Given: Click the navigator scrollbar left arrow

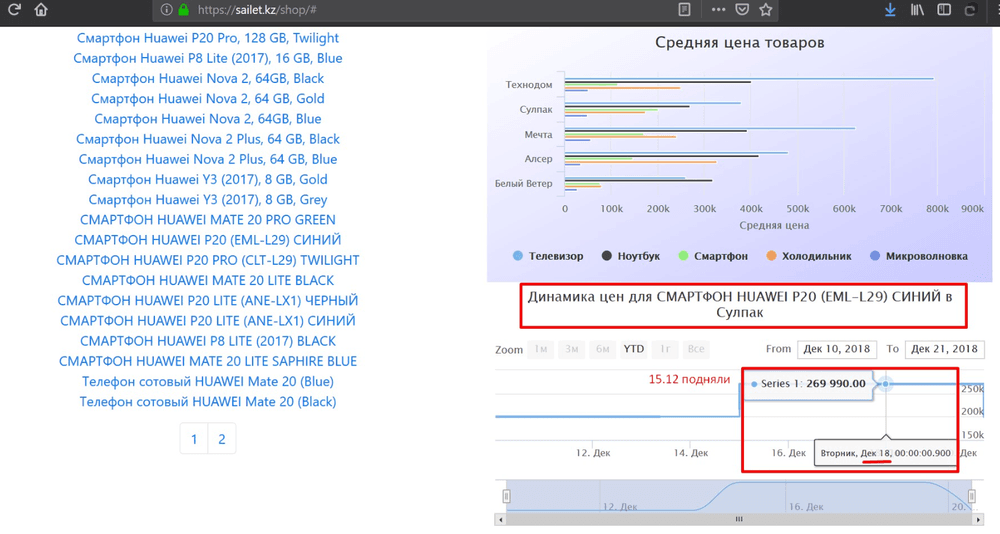Looking at the screenshot, I should (x=501, y=519).
